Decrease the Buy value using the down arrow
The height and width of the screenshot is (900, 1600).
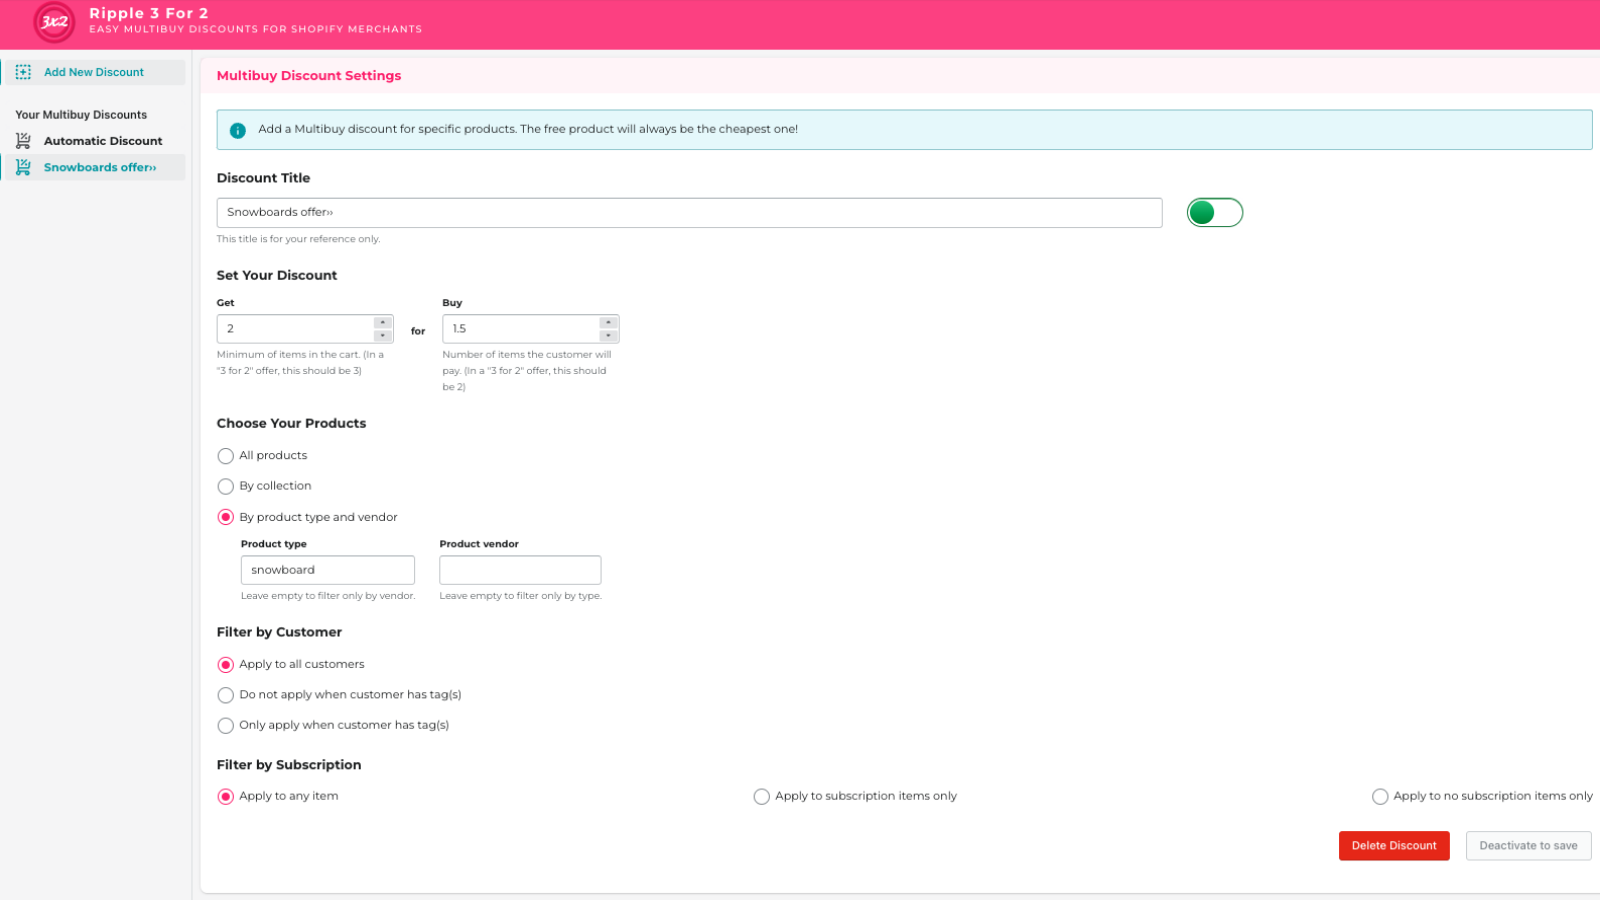[x=609, y=334]
